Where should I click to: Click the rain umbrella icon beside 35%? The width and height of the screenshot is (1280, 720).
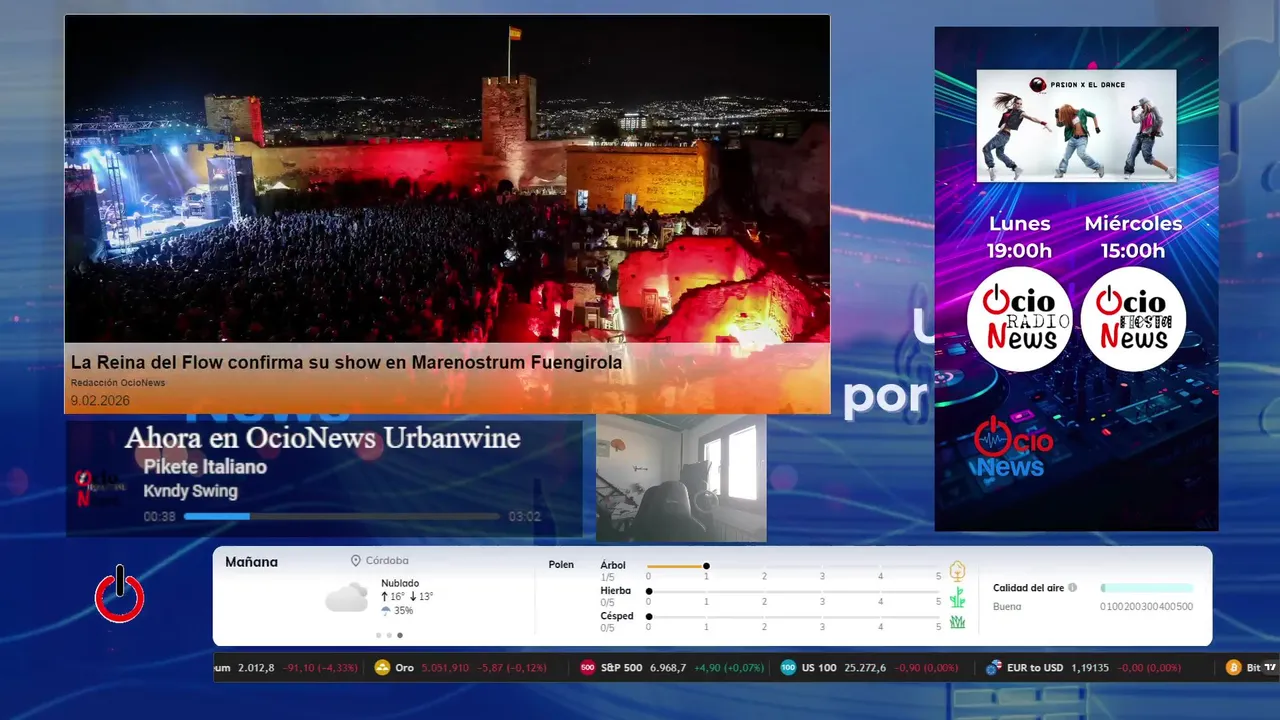tap(386, 610)
